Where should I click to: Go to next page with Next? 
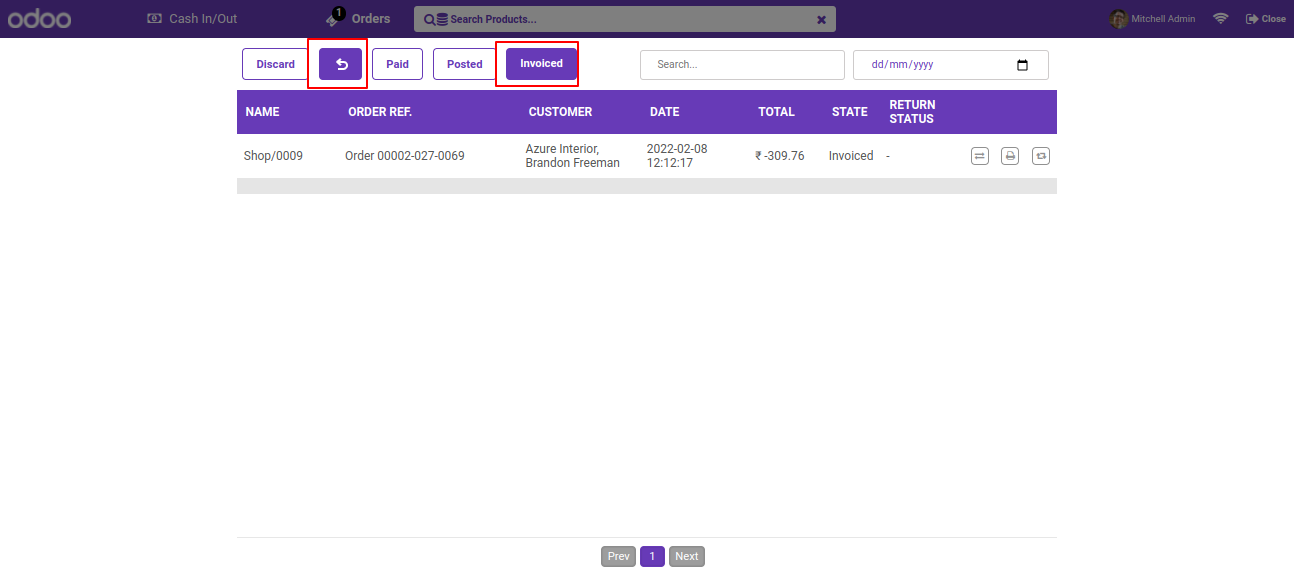tap(687, 556)
